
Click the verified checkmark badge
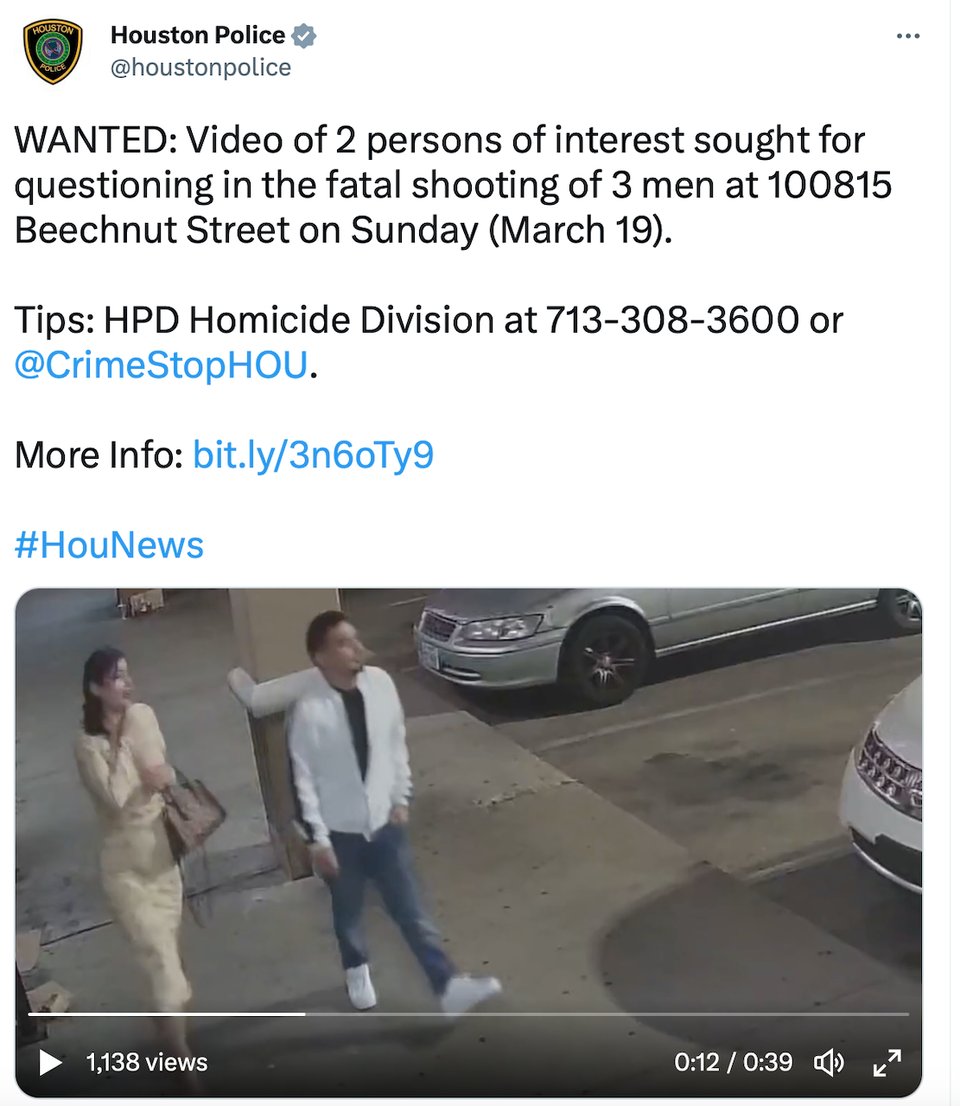(304, 35)
